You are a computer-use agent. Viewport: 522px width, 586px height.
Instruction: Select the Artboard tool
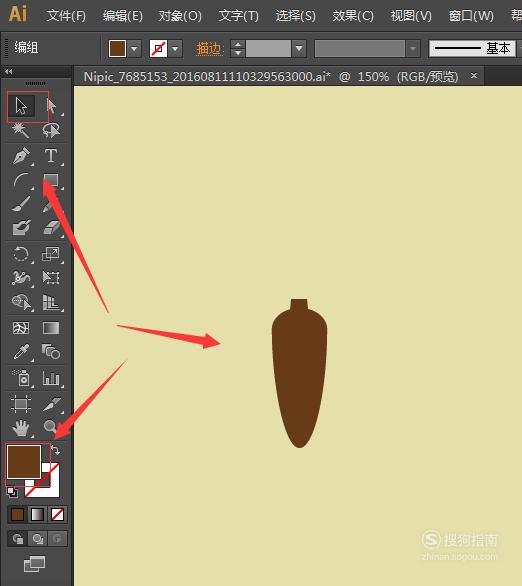pos(21,404)
